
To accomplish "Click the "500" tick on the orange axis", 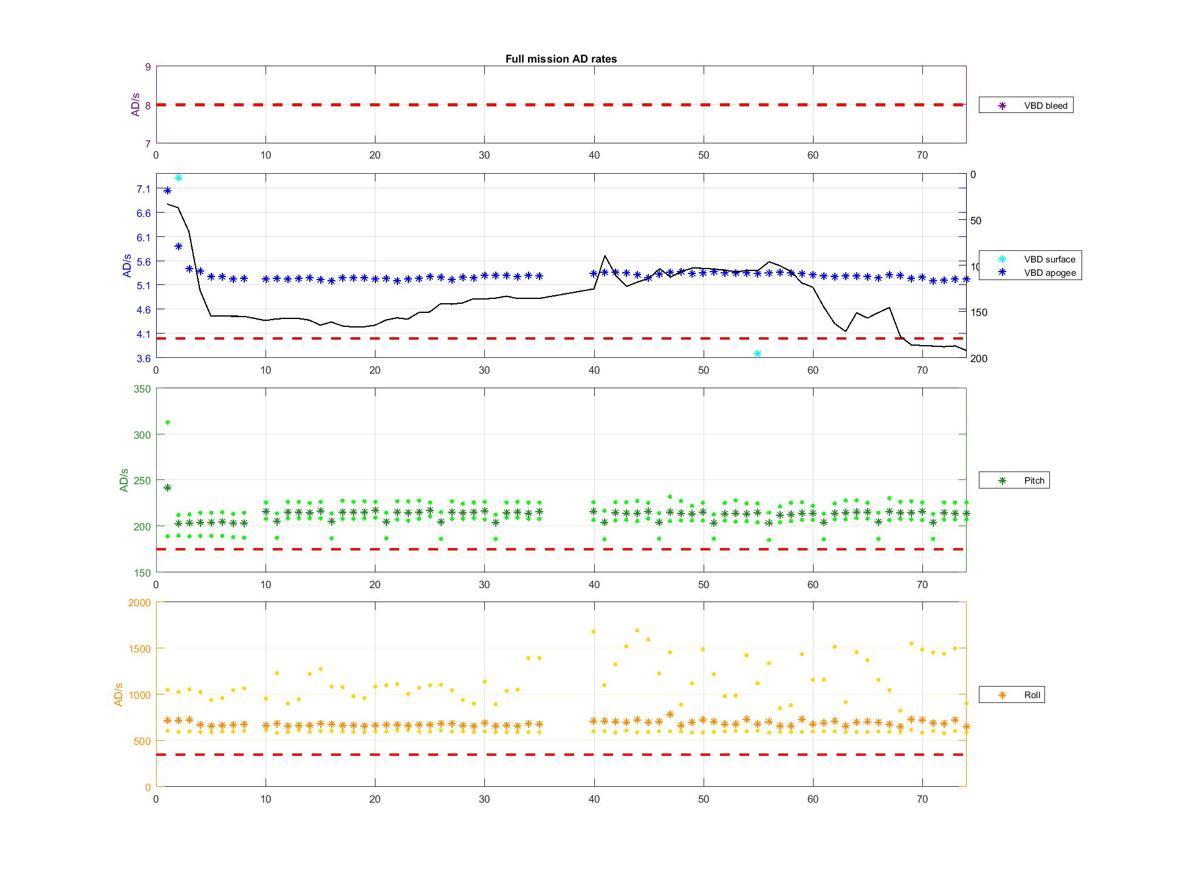I will [x=142, y=741].
